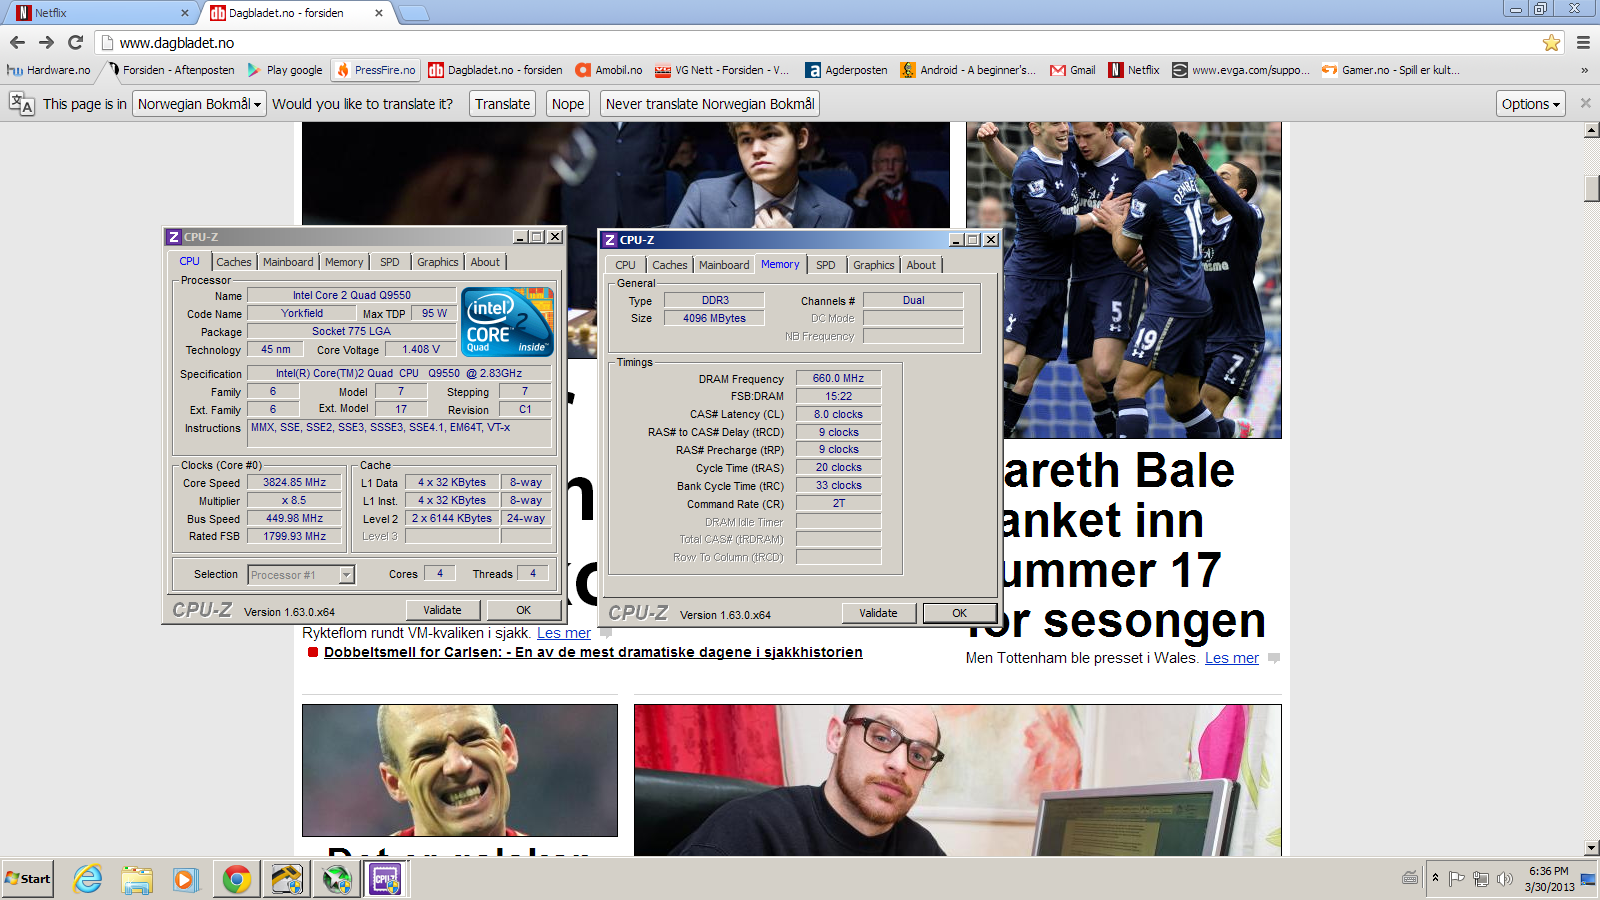
Task: Click the Start button on taskbar
Action: tap(28, 879)
